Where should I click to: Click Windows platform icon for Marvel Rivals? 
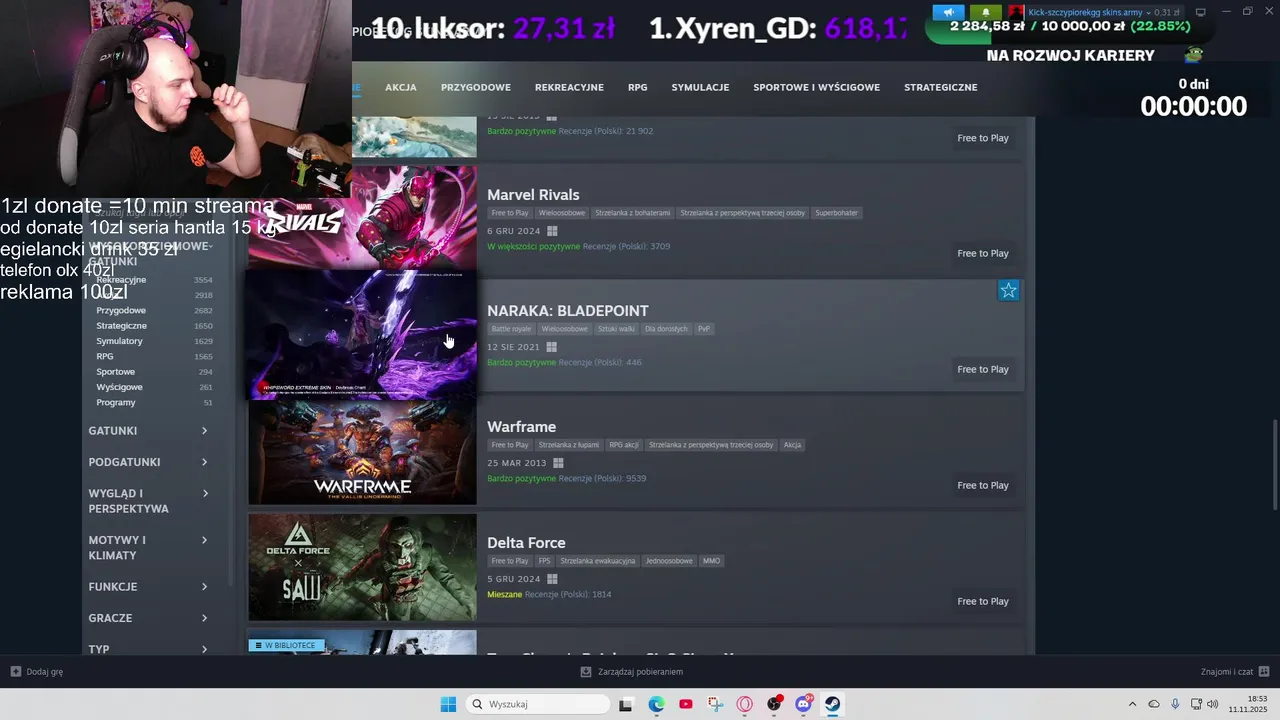tap(552, 231)
